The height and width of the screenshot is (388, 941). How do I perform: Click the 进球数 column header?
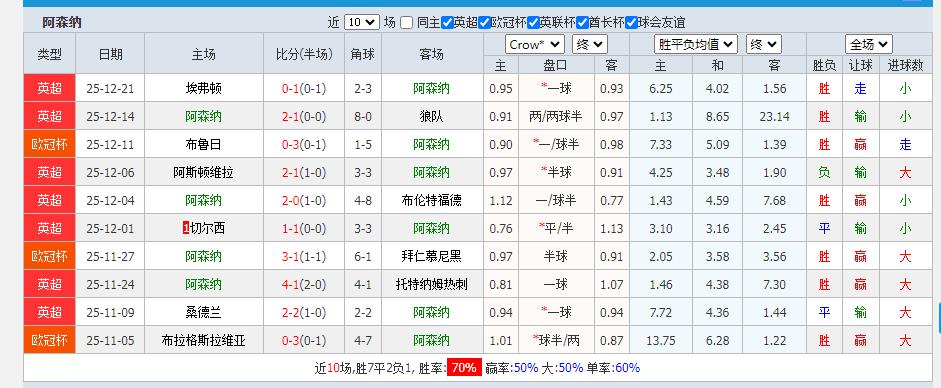(x=905, y=65)
